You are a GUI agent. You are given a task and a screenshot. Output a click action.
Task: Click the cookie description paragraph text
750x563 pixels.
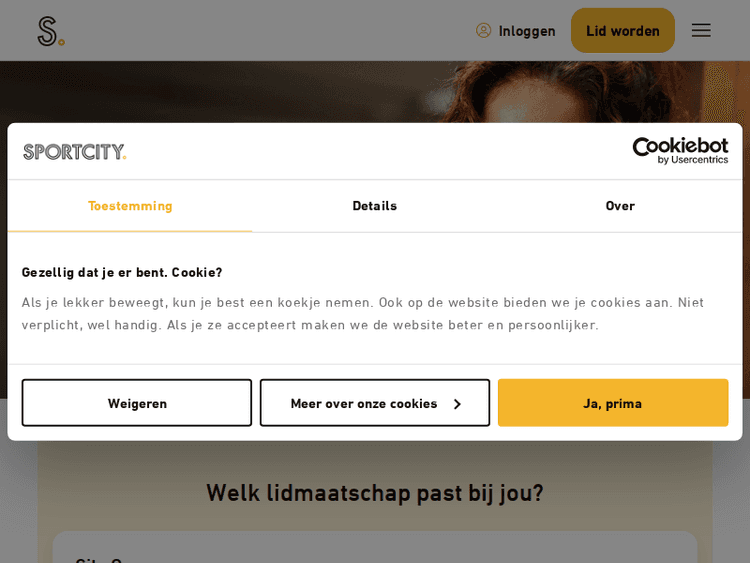point(363,313)
